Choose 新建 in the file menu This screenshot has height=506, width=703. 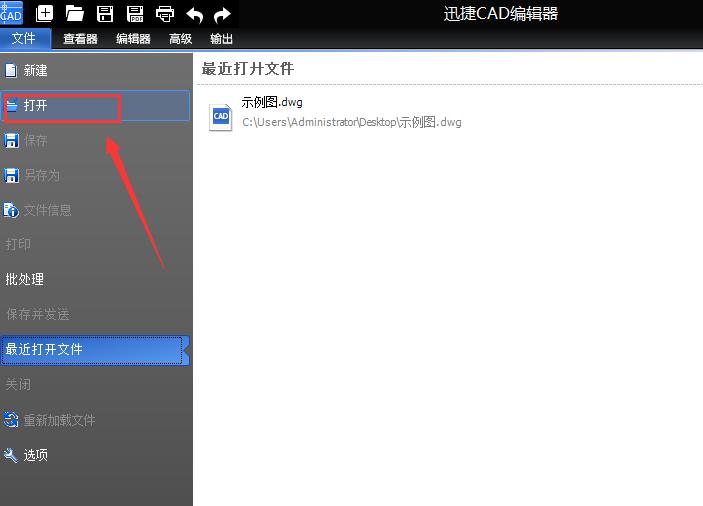95,70
